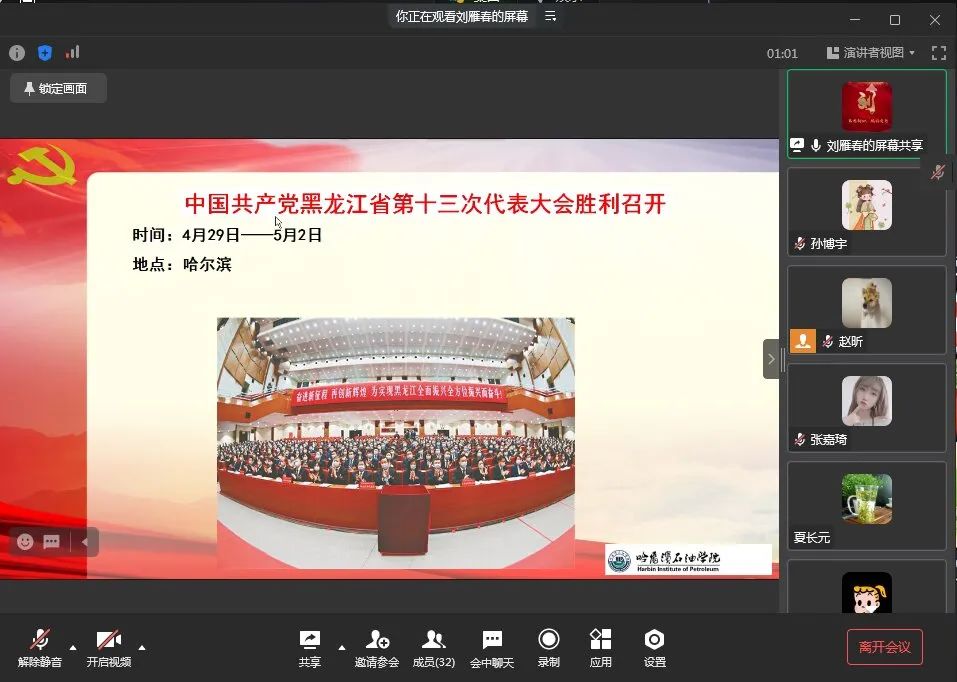957x682 pixels.
Task: Toggle 开启视频 to turn on camera
Action: point(108,647)
